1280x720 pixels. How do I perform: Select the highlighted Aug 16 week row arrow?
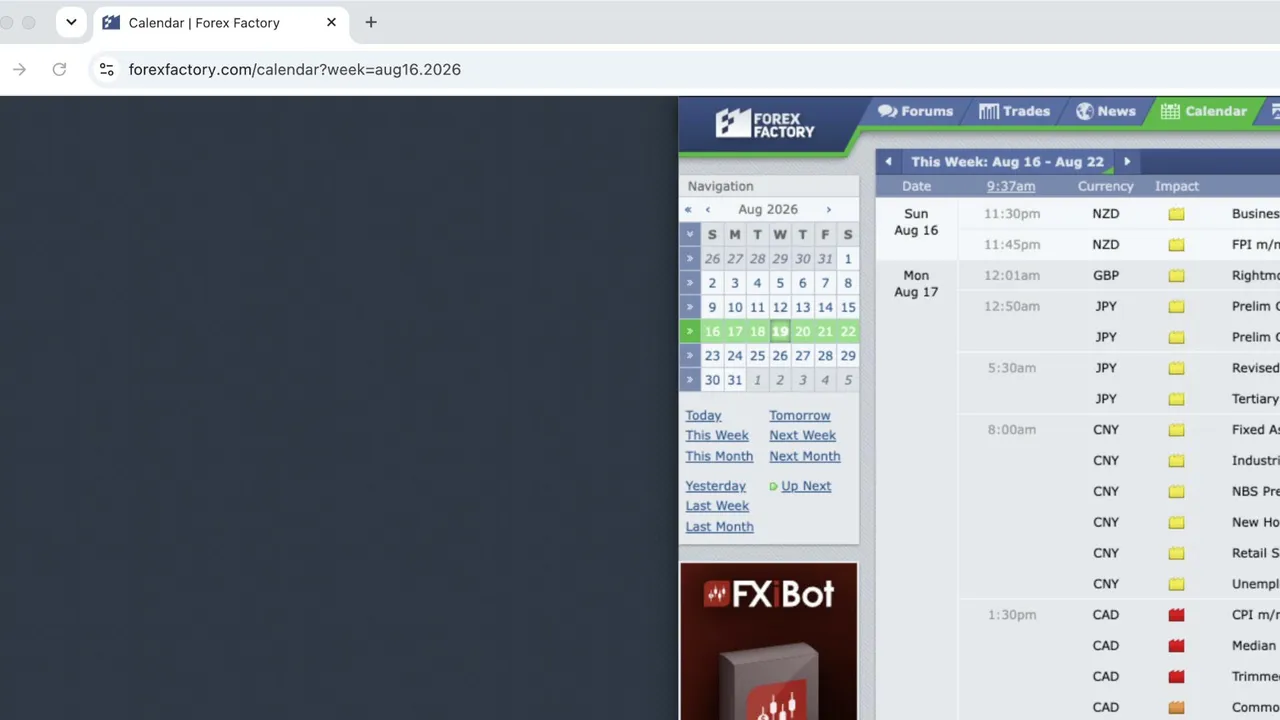[689, 331]
